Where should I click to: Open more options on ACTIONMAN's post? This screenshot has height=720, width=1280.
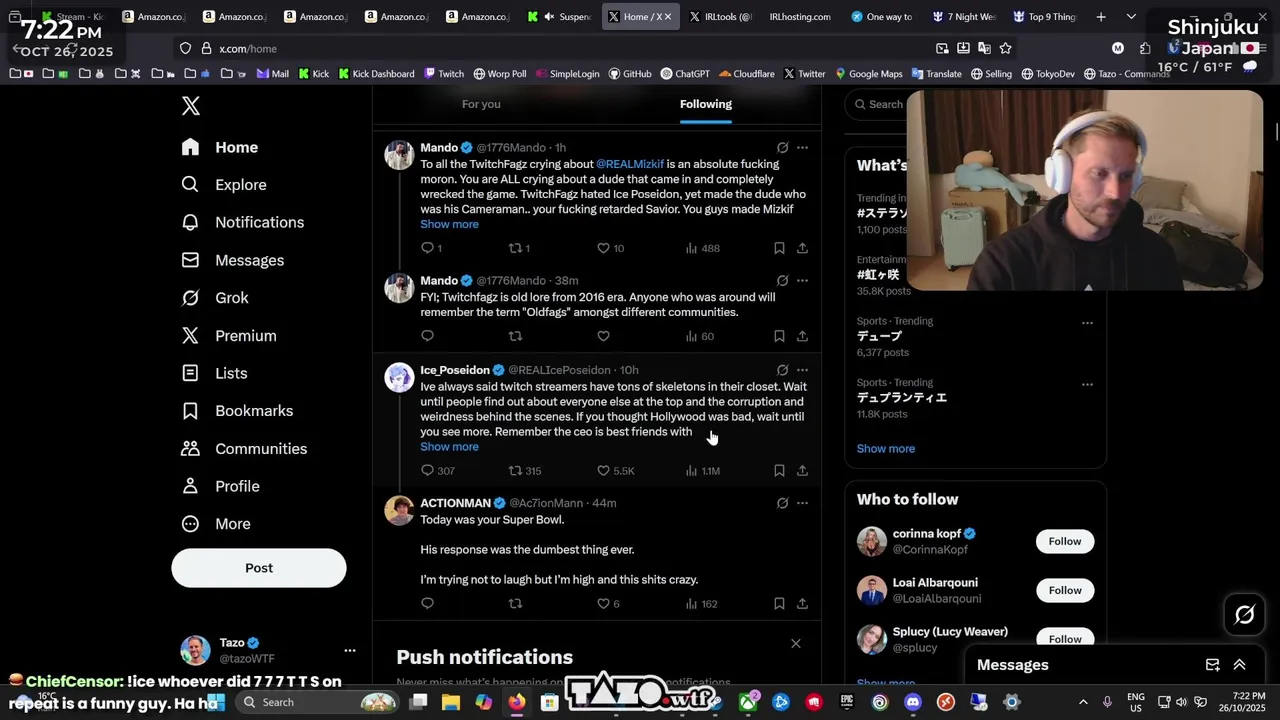(802, 503)
